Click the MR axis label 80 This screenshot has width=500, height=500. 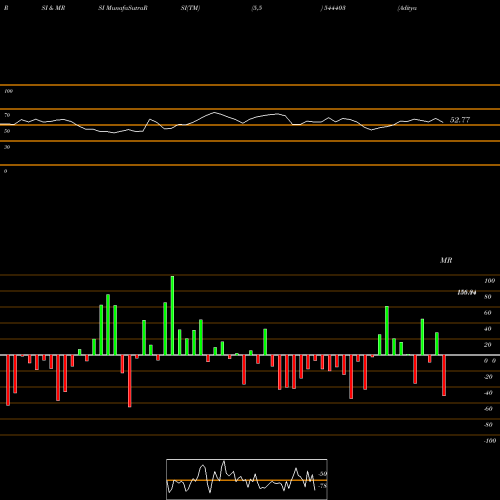coord(488,297)
